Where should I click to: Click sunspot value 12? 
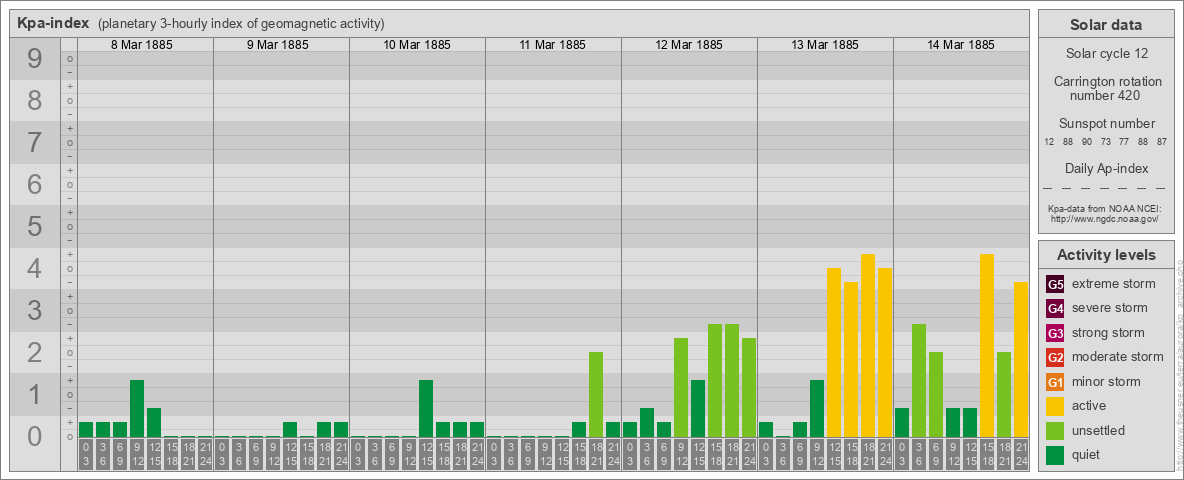[1049, 142]
